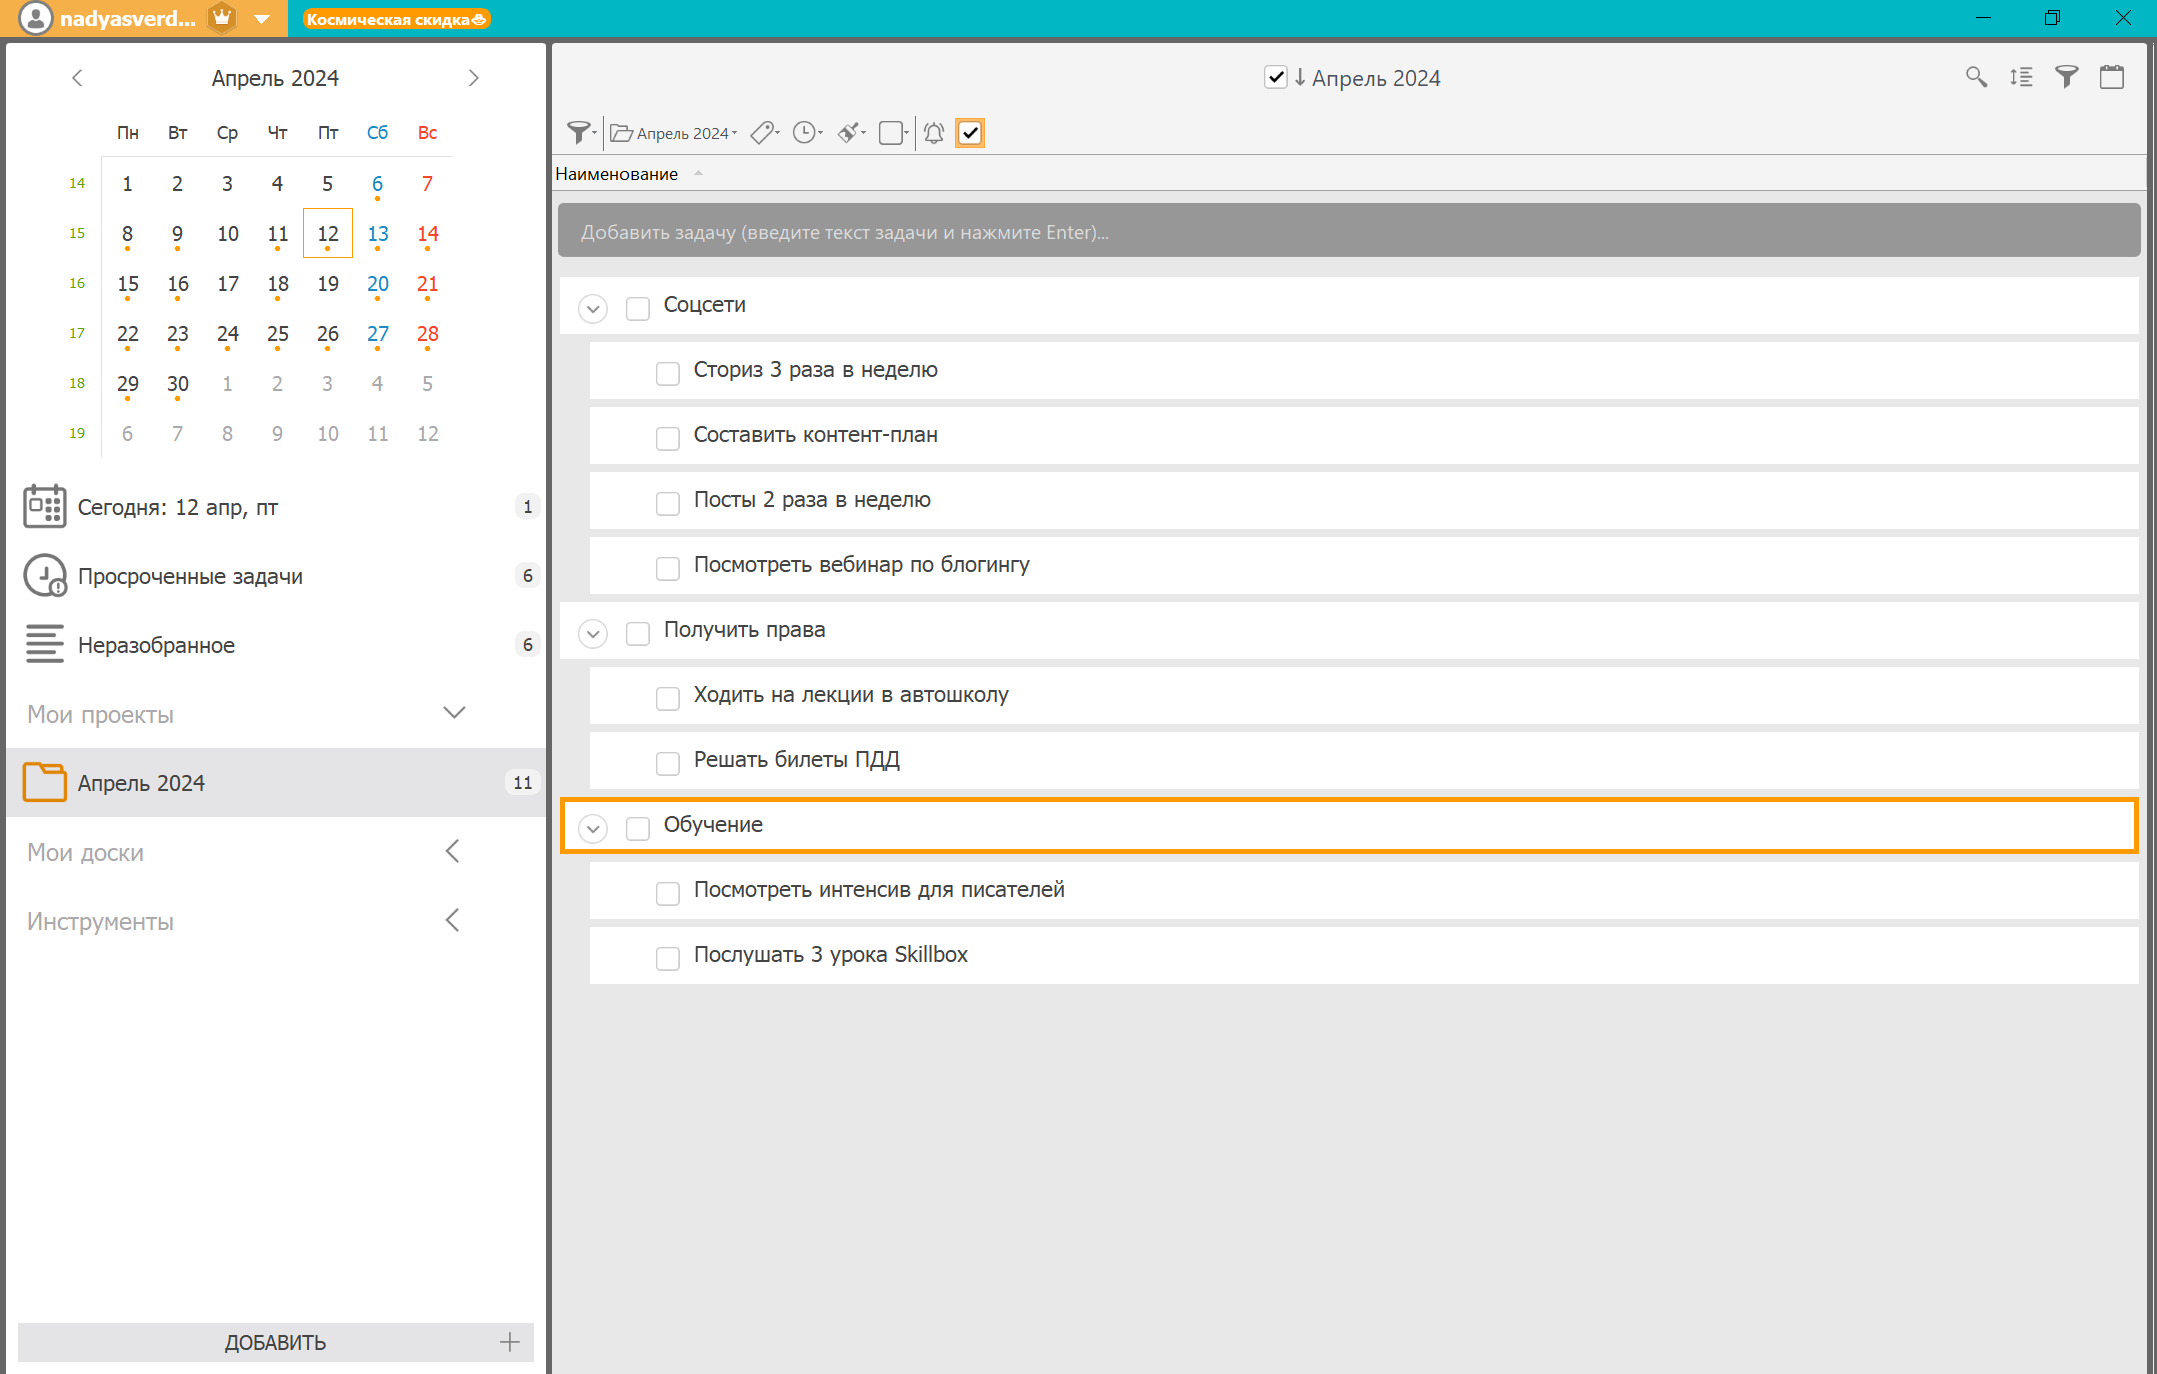Check the 'Составить контент-план' task checkbox

(667, 437)
